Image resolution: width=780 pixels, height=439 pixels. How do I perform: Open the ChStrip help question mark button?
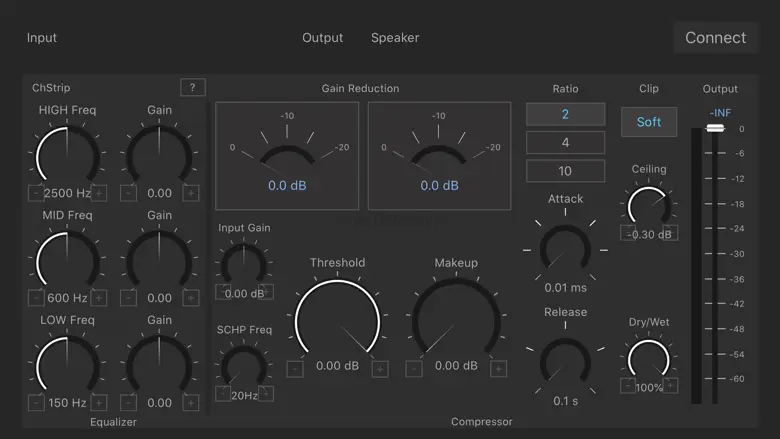192,88
